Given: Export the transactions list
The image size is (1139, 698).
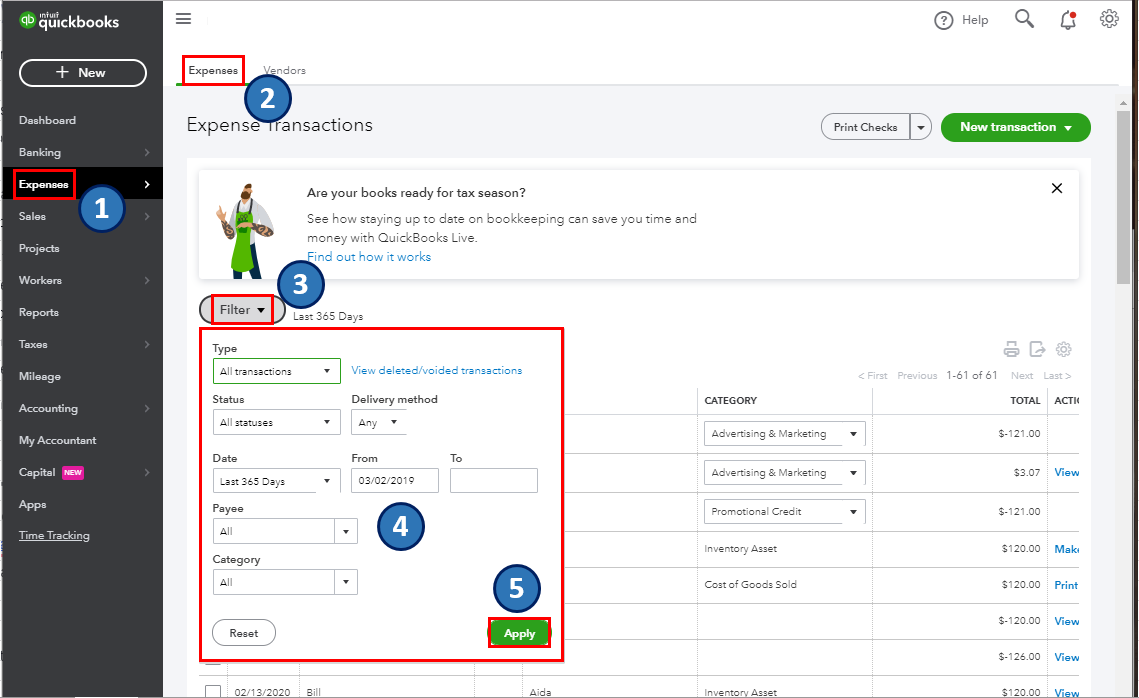Looking at the screenshot, I should pos(1037,349).
